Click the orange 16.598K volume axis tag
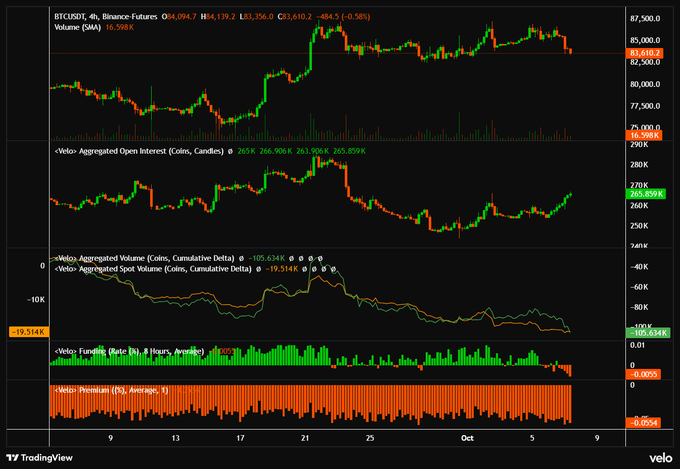680x469 pixels. point(644,135)
